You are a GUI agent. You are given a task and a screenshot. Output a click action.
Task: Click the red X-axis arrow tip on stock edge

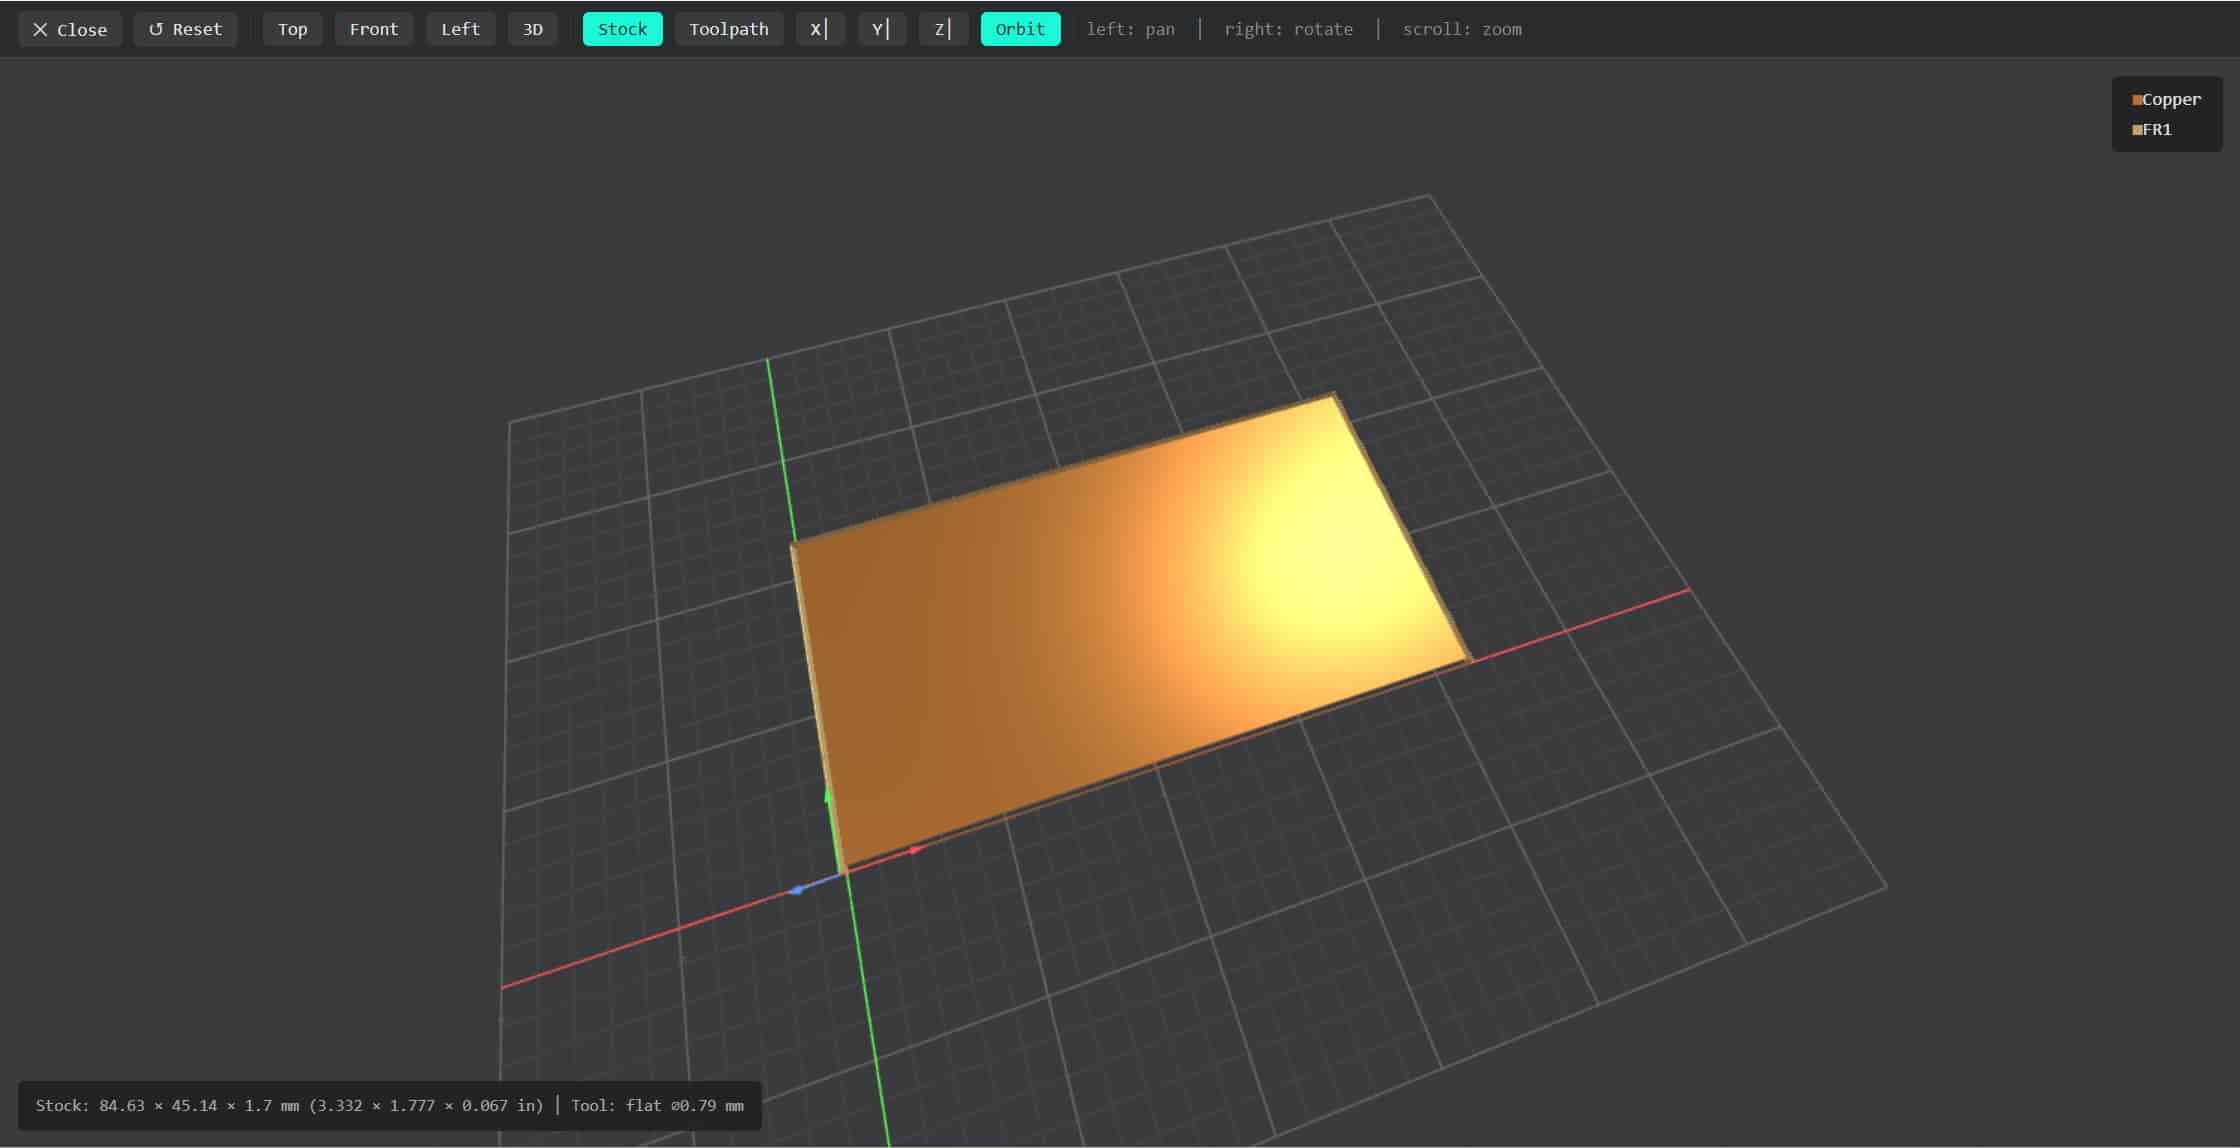pos(915,850)
